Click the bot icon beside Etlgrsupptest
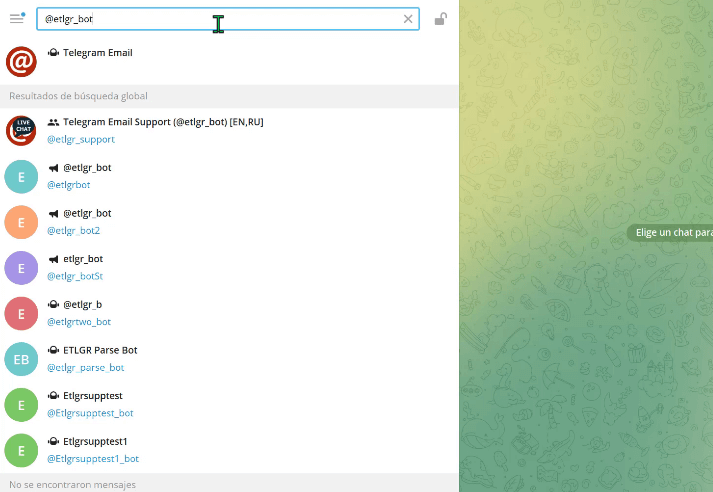713x492 pixels. (x=53, y=396)
